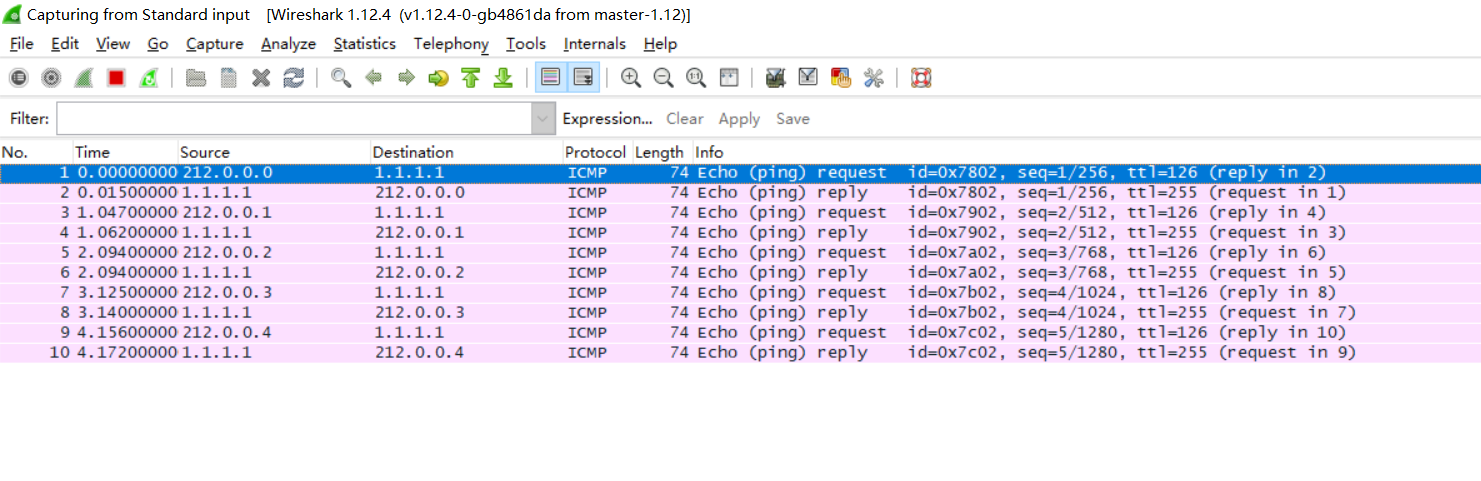Click the Expression... button

607,119
